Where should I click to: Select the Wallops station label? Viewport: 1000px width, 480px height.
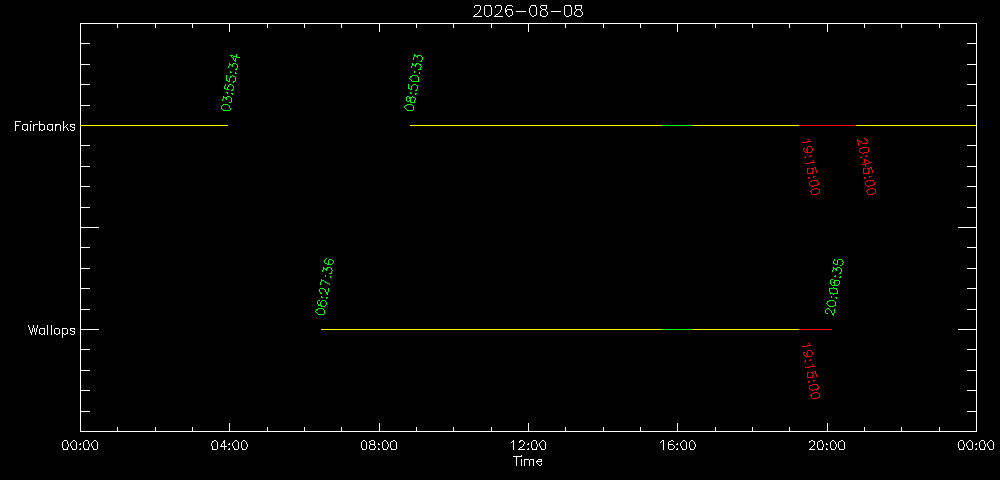(51, 330)
